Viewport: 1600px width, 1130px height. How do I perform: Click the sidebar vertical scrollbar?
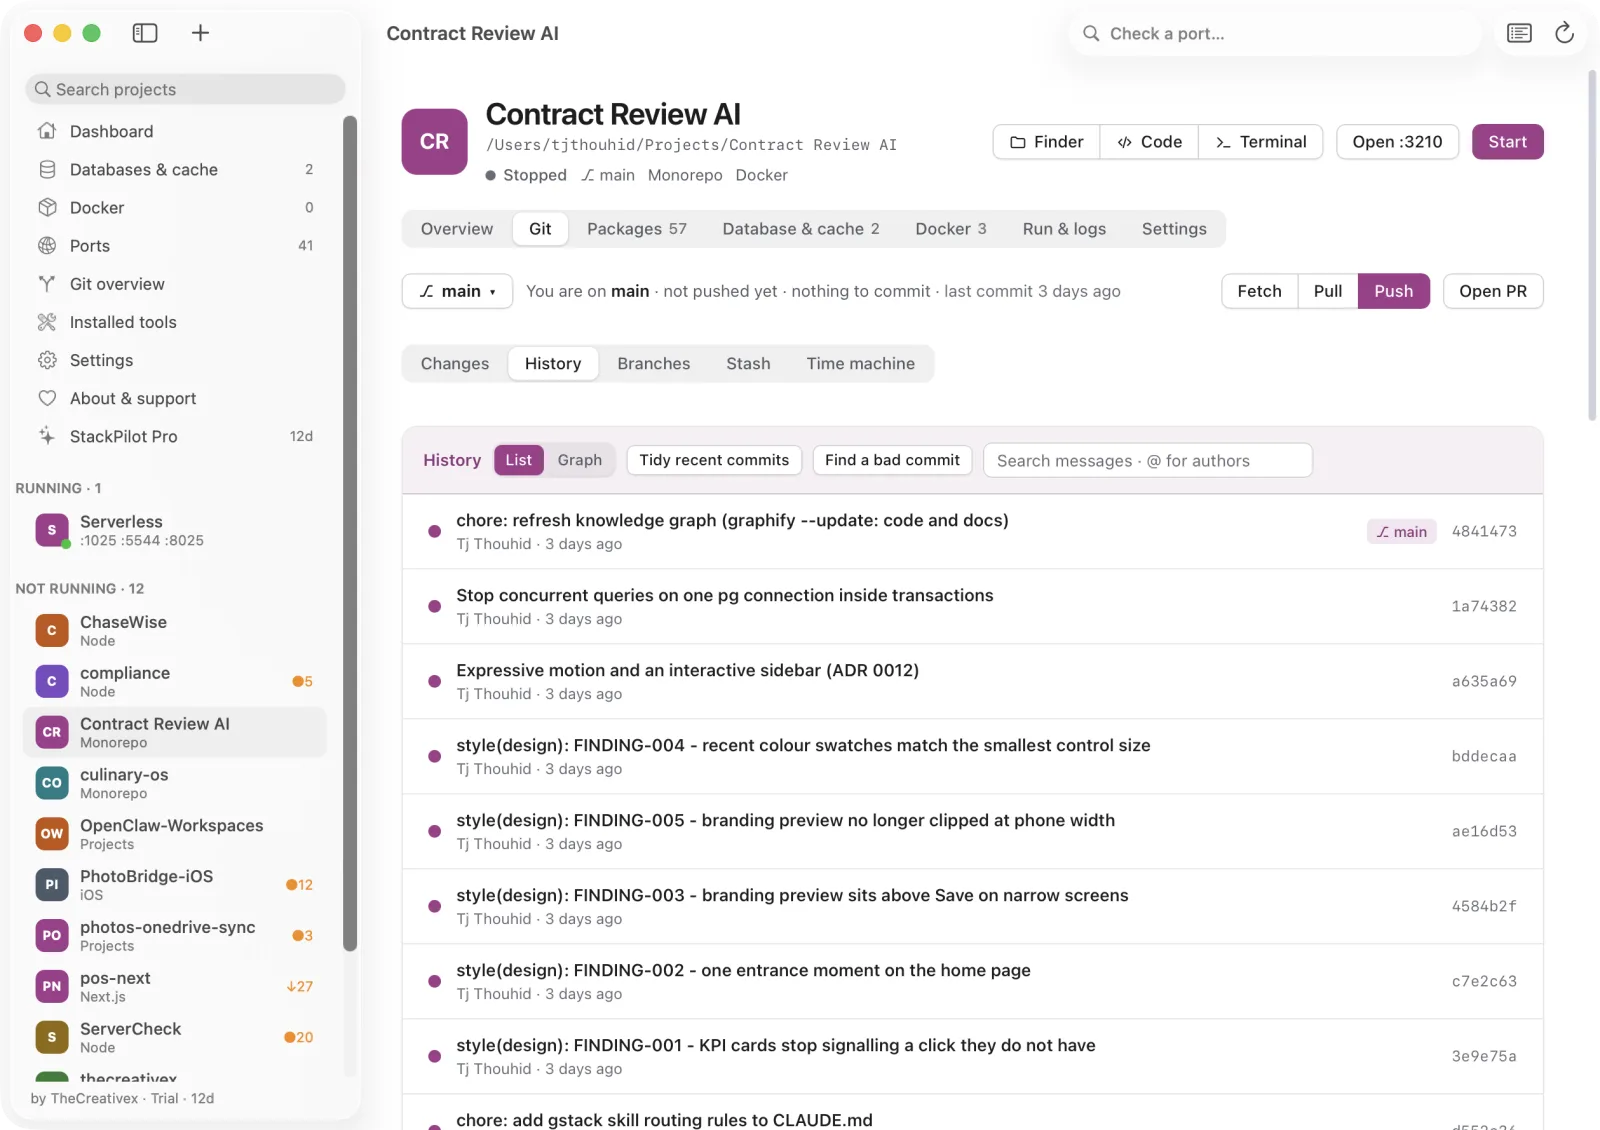(x=350, y=533)
